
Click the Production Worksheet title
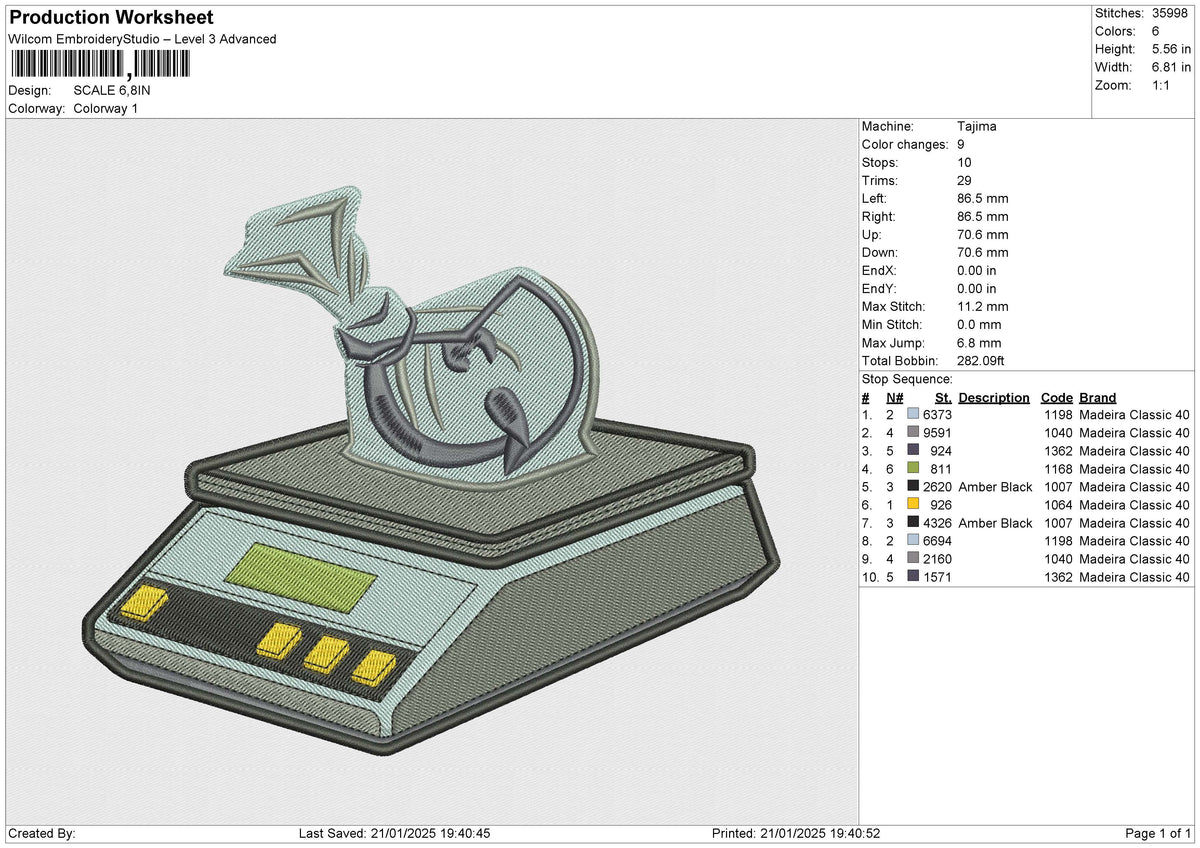(x=111, y=18)
